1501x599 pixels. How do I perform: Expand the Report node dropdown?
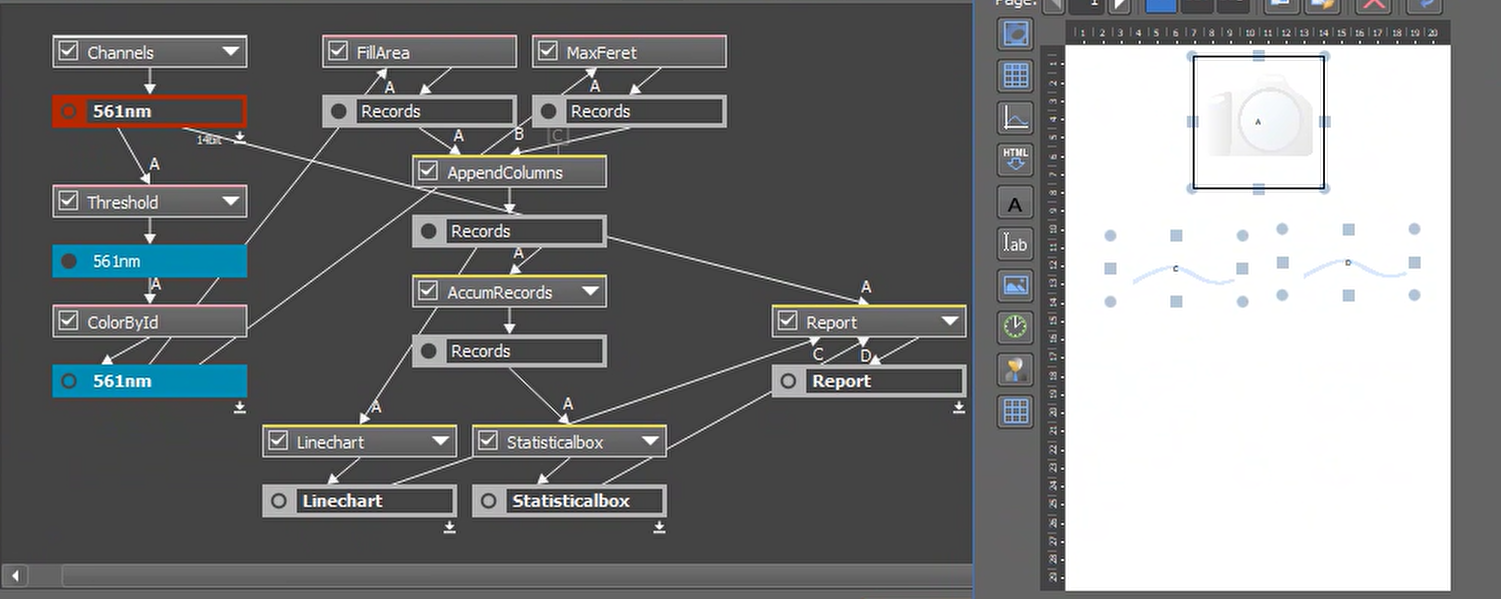click(x=948, y=321)
